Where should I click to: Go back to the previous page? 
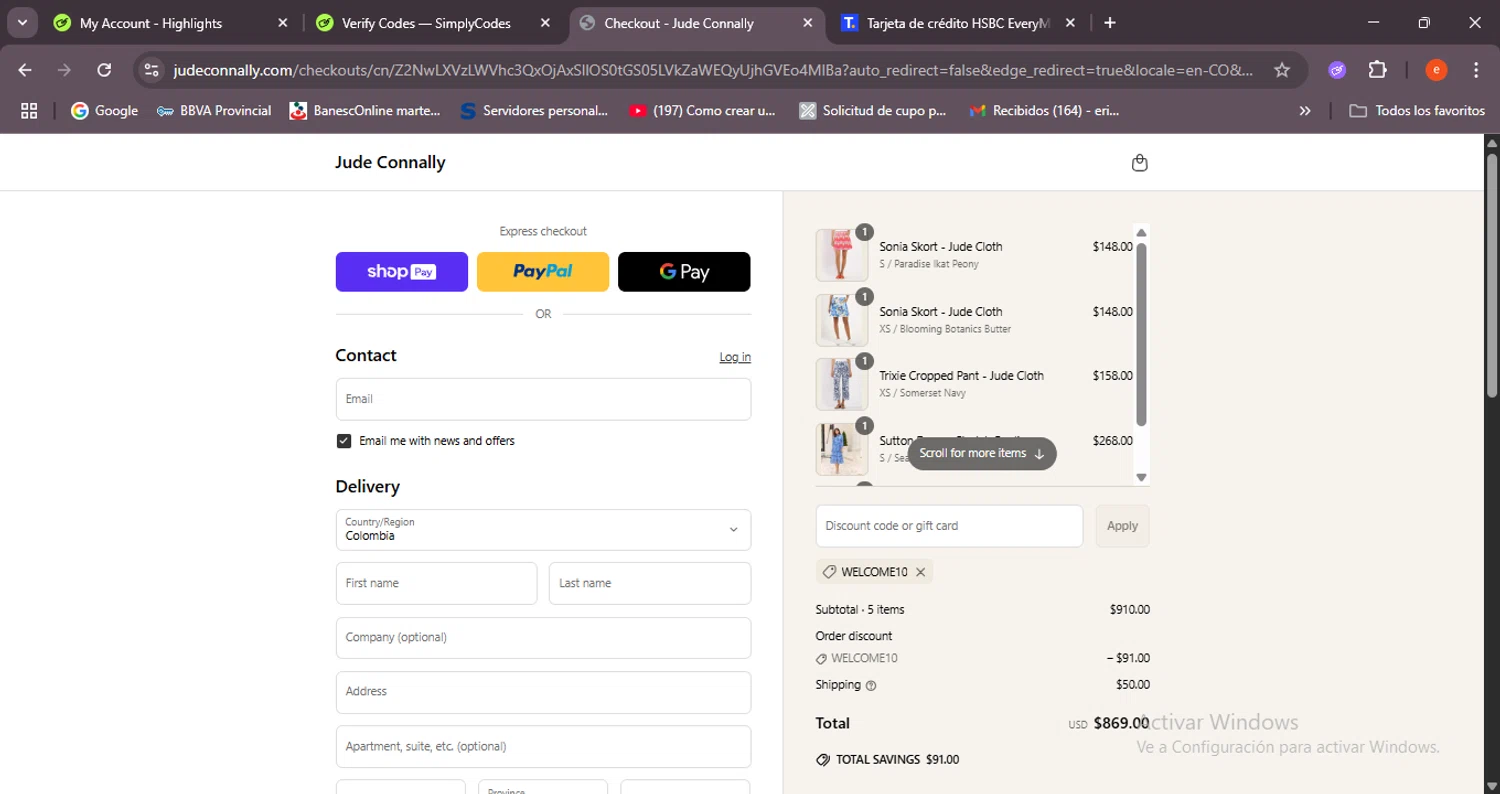(x=25, y=70)
